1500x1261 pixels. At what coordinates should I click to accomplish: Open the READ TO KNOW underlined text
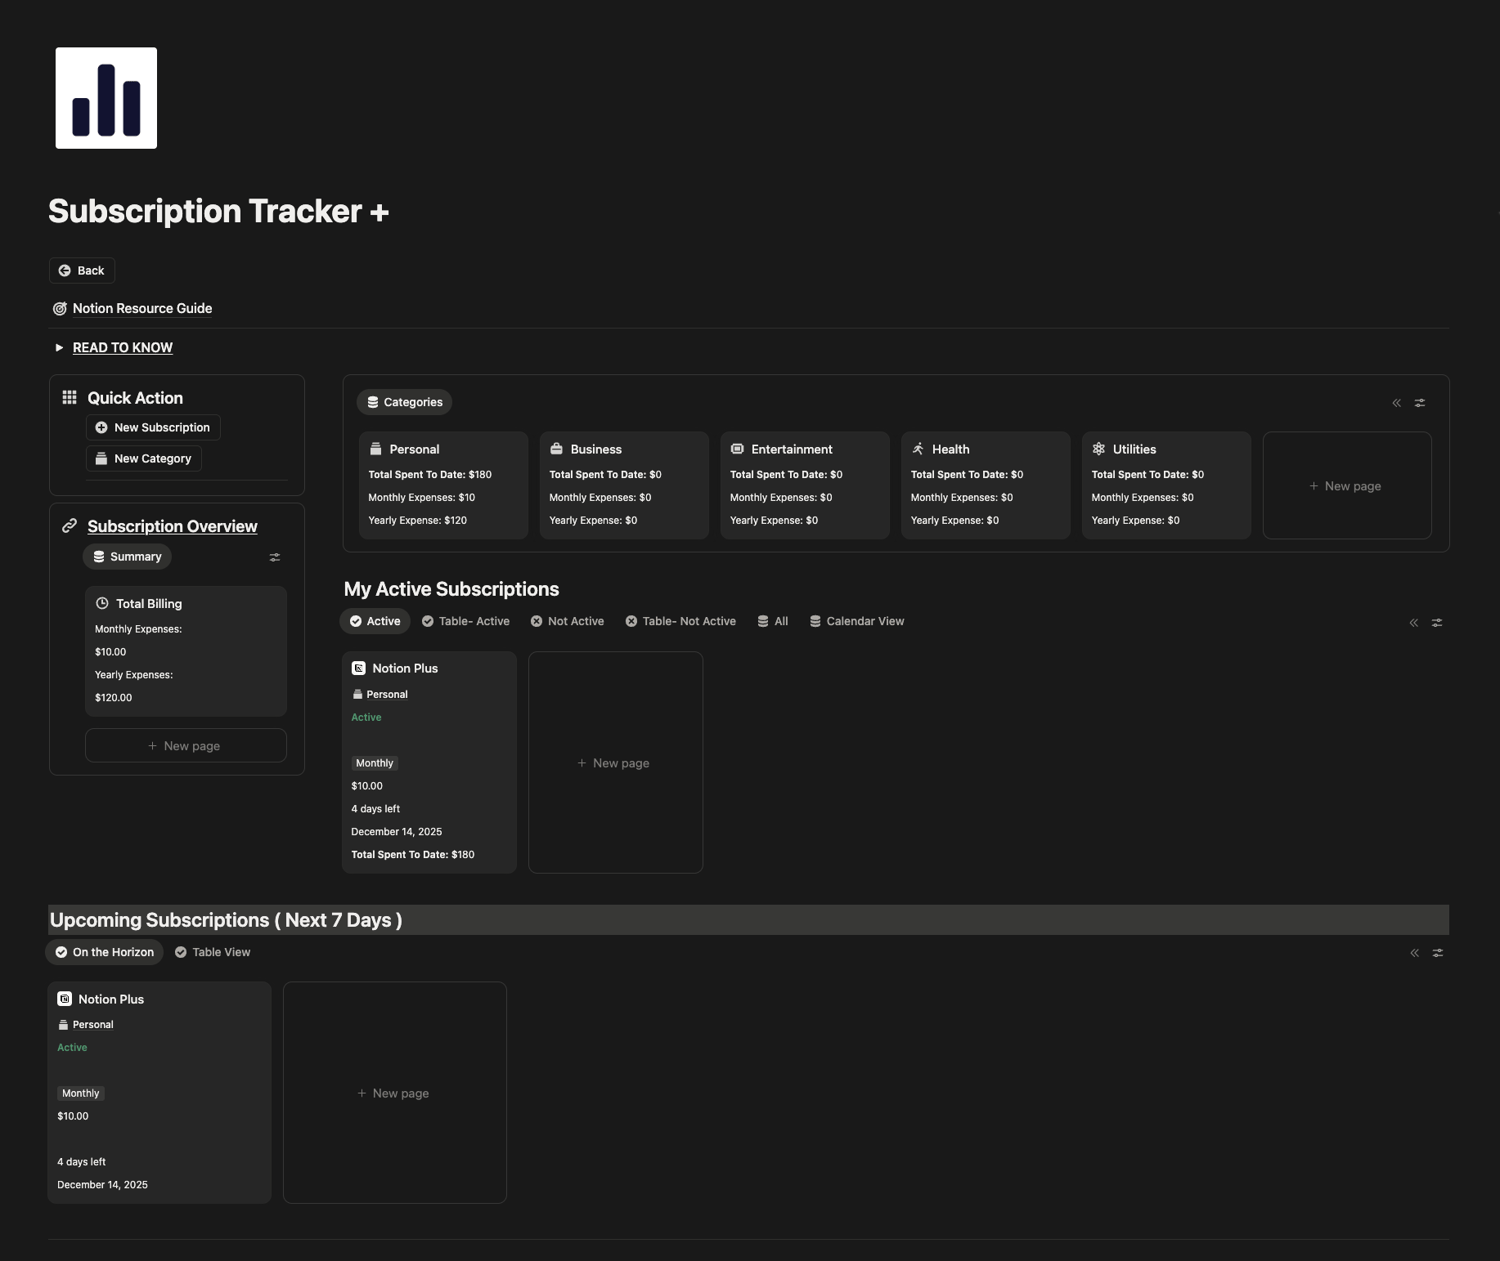pos(123,348)
